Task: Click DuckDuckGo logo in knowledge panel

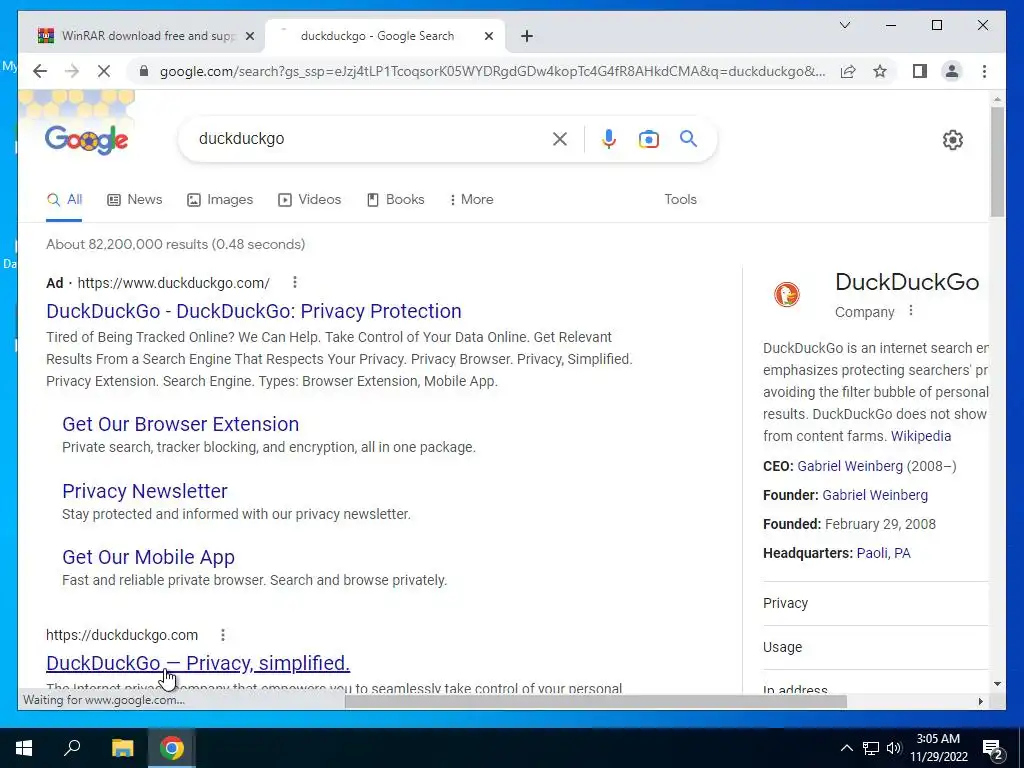Action: click(x=787, y=295)
